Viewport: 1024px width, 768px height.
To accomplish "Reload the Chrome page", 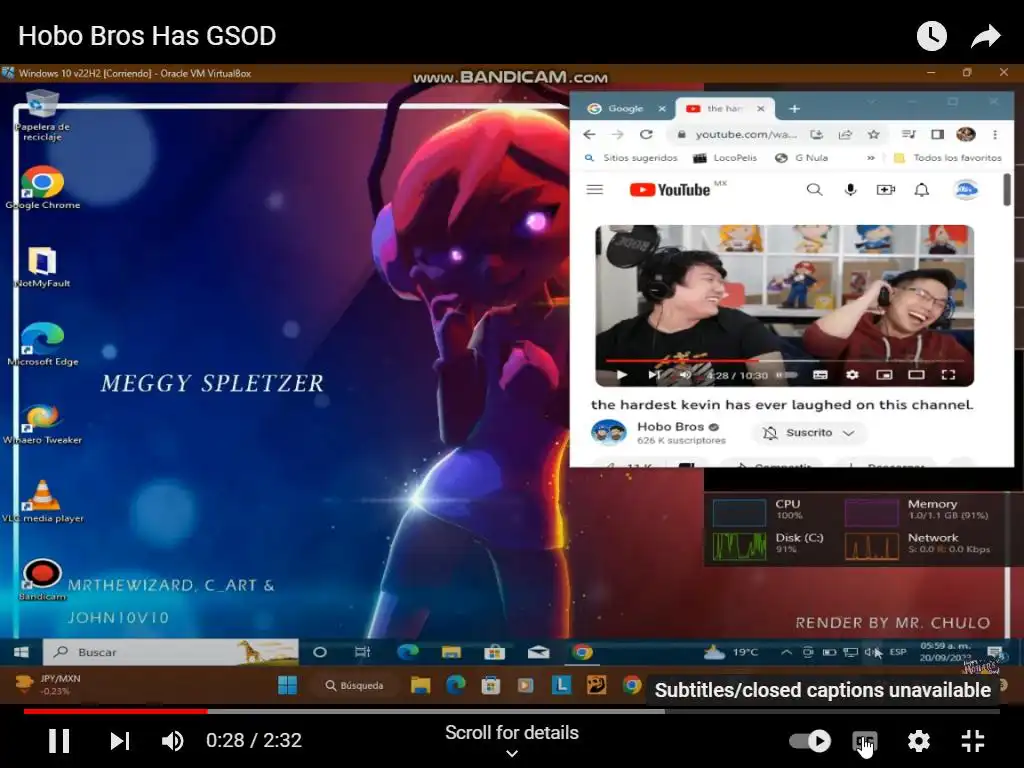I will [x=646, y=135].
